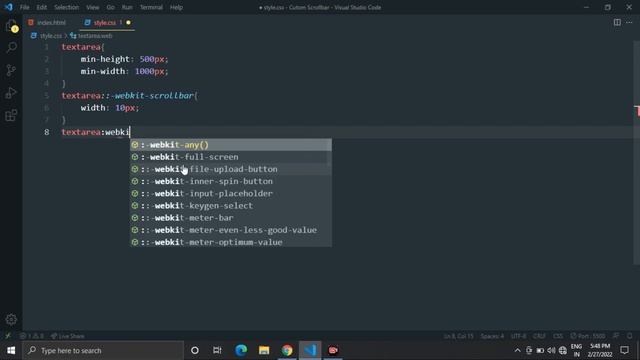Choose ::-webkit-meter-optimum-value suggestion
This screenshot has height=360, width=640.
[x=231, y=242]
